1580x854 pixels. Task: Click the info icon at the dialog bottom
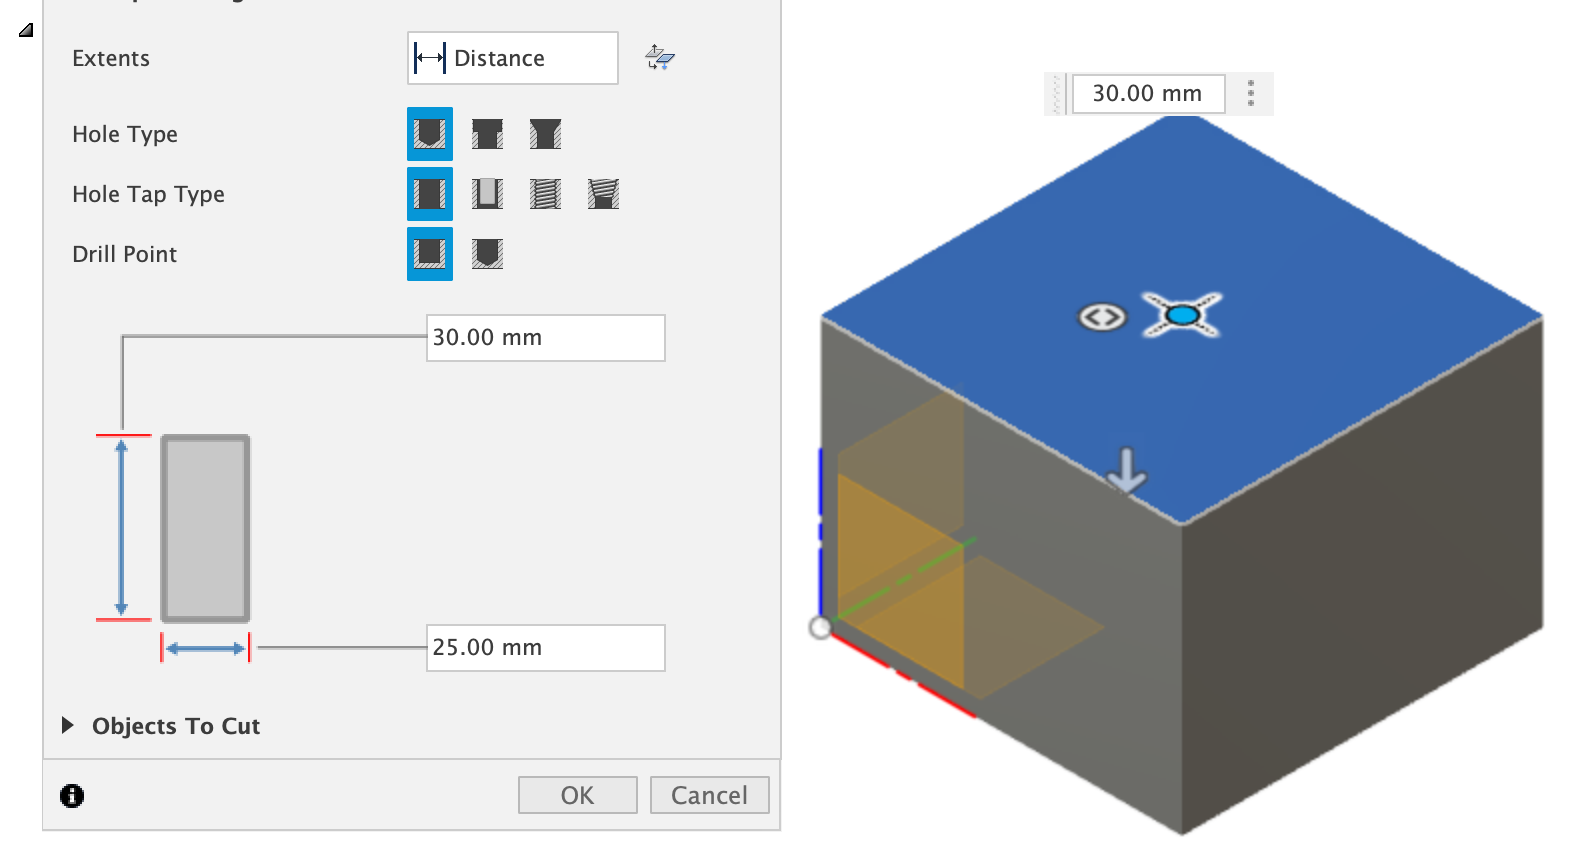tap(72, 796)
